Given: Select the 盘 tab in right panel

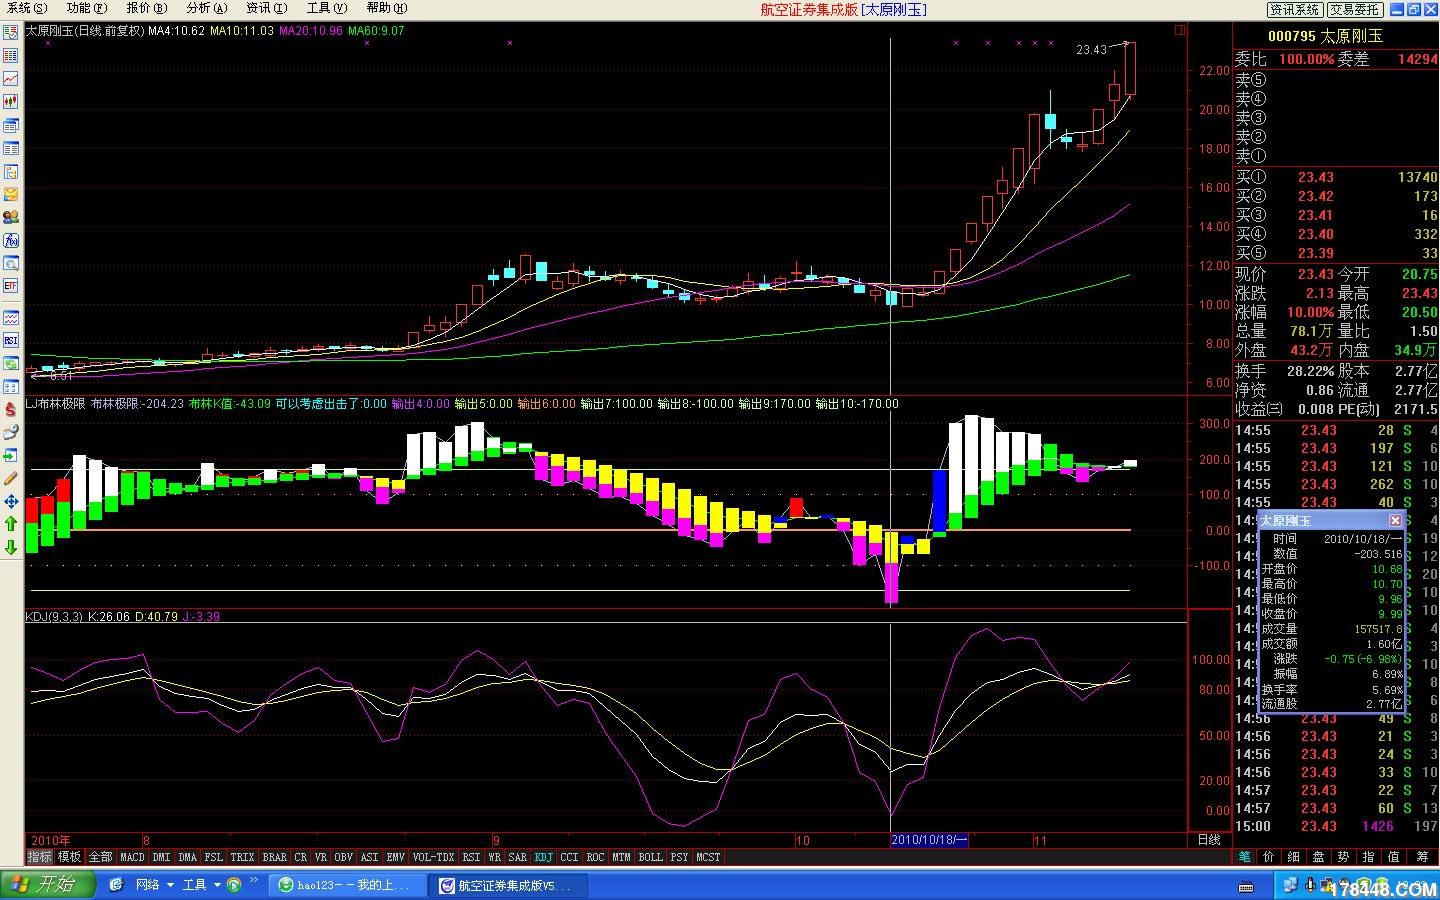Looking at the screenshot, I should coord(1319,856).
